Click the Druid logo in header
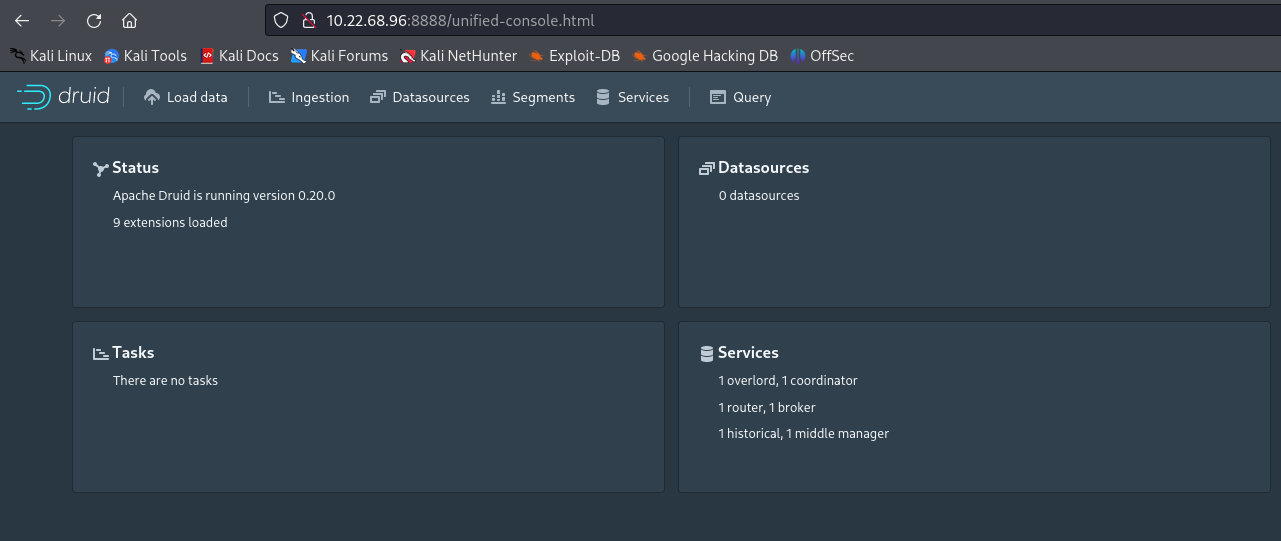This screenshot has width=1281, height=541. (x=63, y=97)
